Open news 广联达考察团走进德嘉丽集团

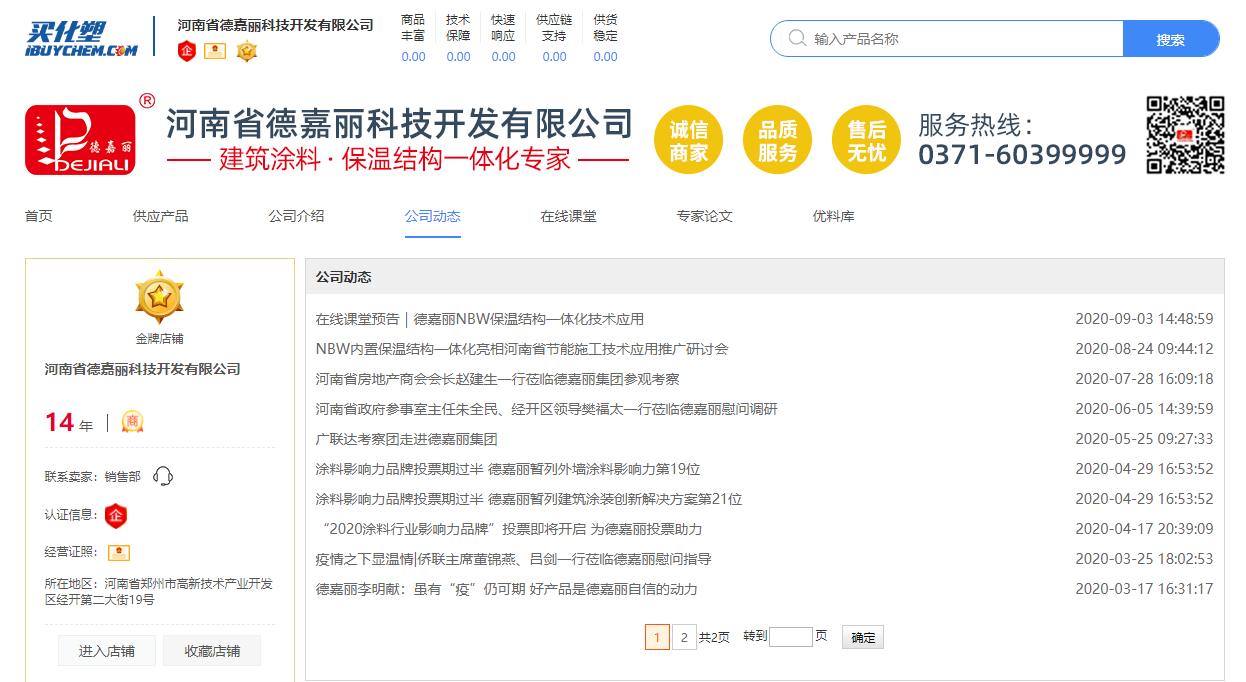[407, 439]
